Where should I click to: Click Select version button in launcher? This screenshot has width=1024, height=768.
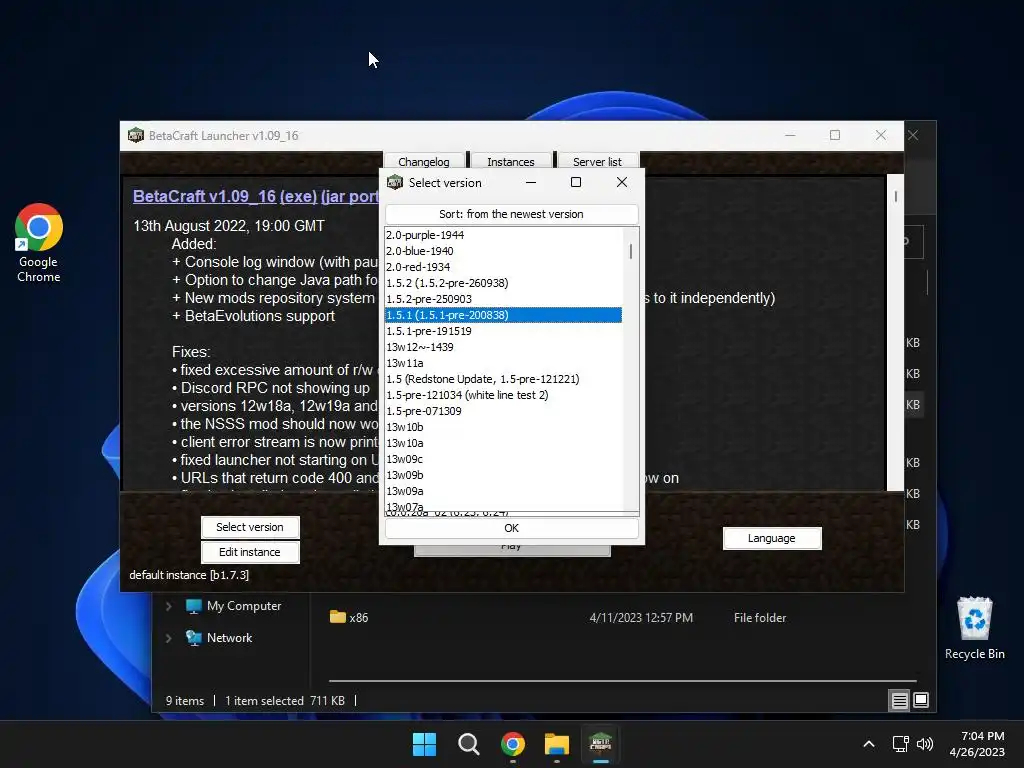point(250,527)
